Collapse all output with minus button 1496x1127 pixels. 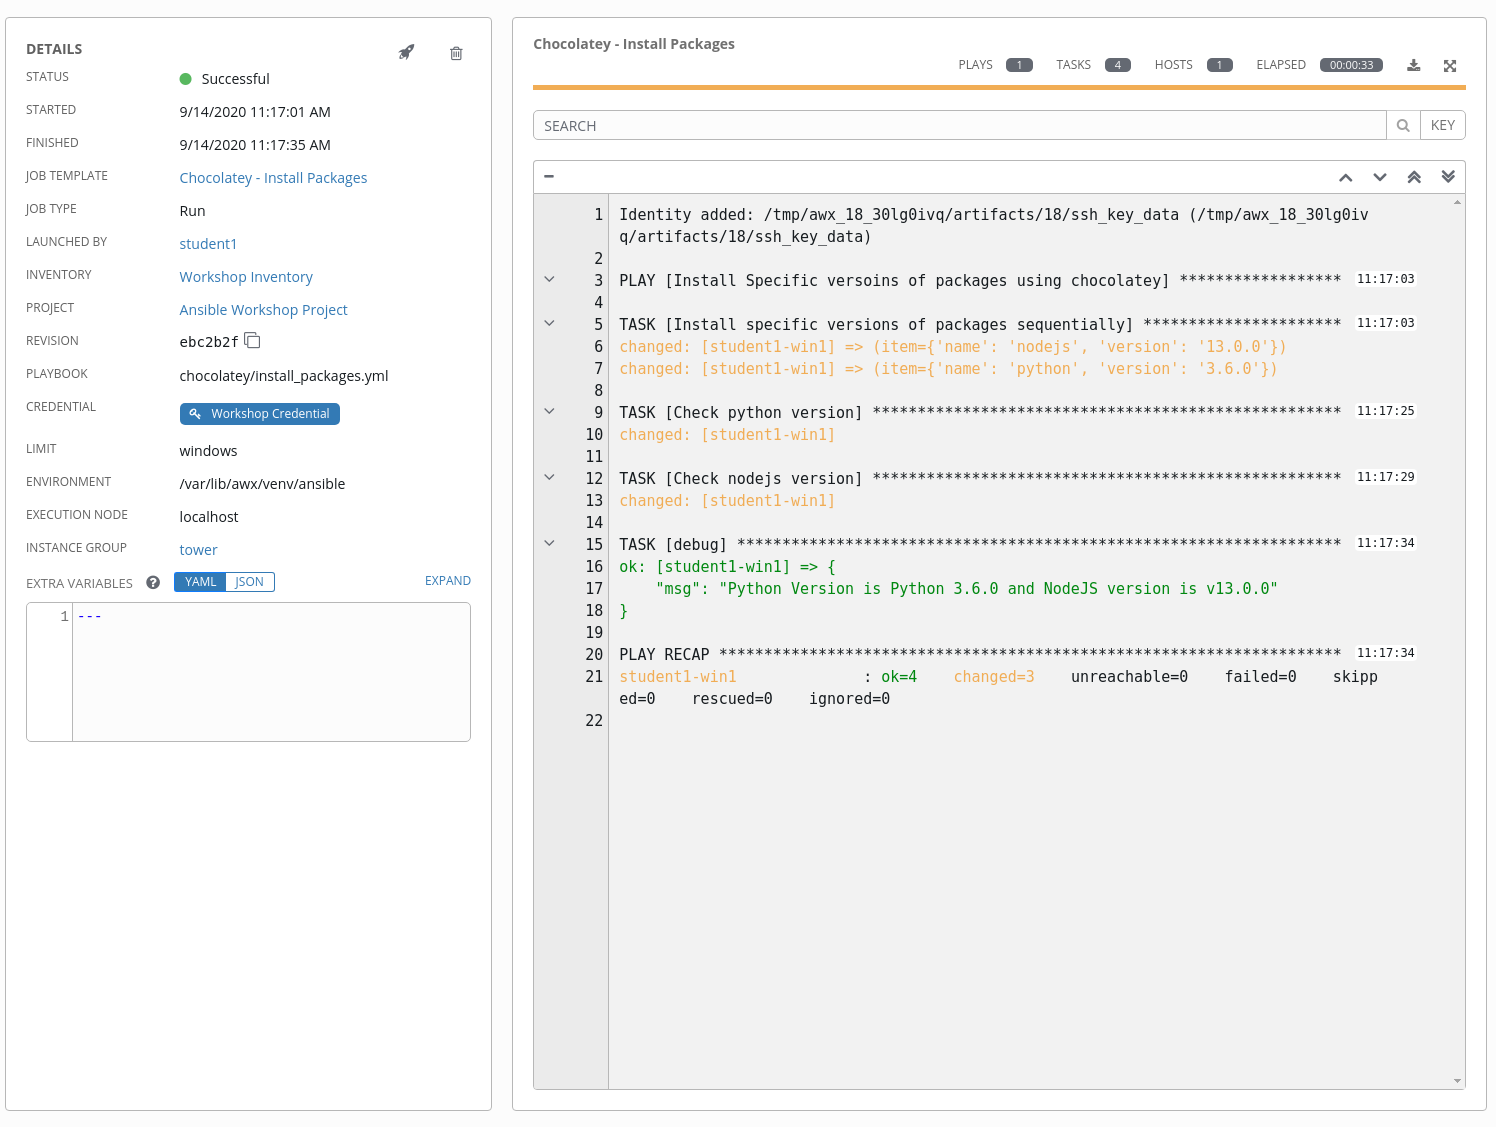549,176
